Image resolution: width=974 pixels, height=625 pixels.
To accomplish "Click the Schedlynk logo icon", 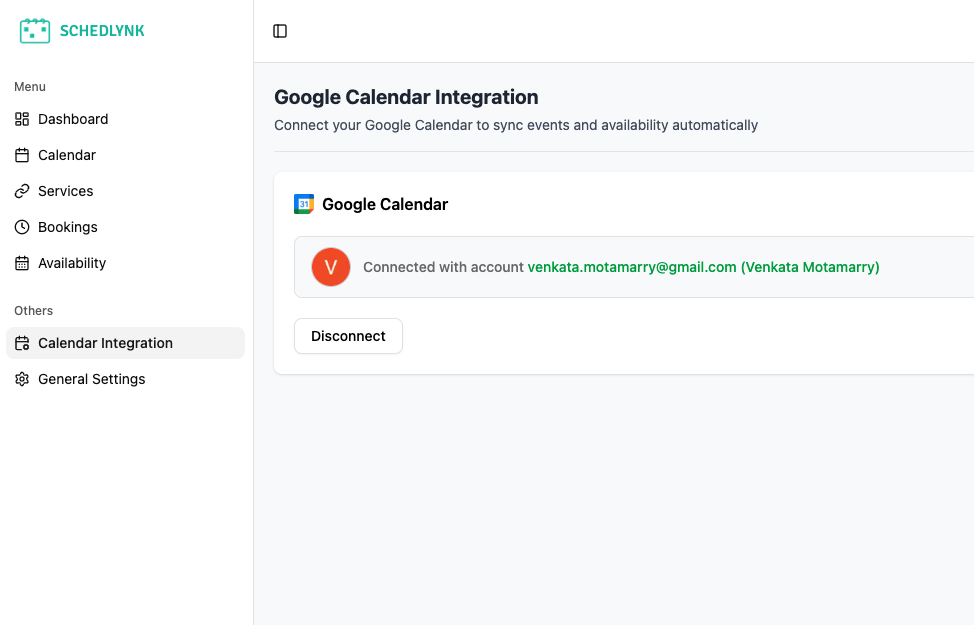I will 35,30.
